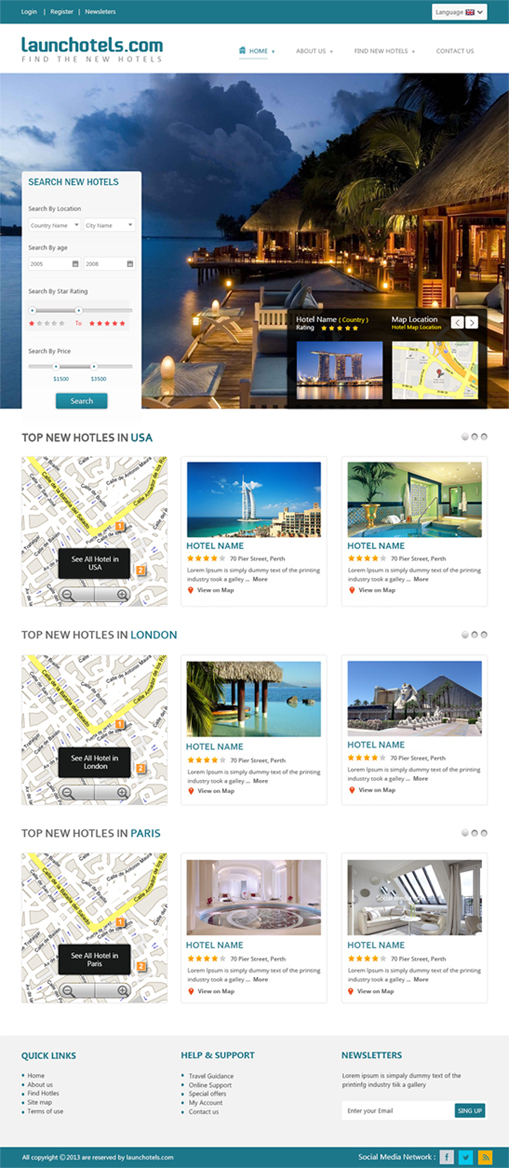Open Site map in Quick Links
Image resolution: width=509 pixels, height=1168 pixels.
pos(39,1102)
